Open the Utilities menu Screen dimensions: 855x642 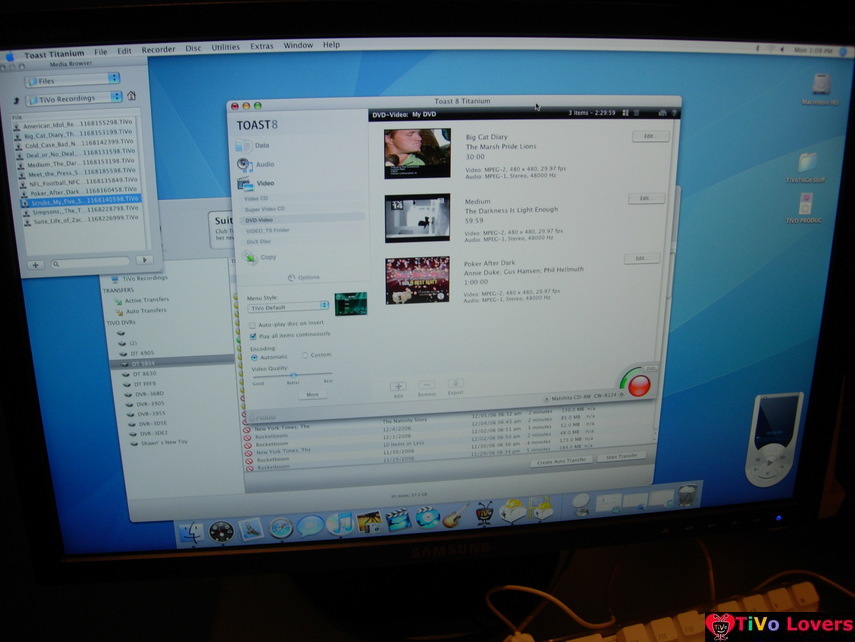(225, 47)
